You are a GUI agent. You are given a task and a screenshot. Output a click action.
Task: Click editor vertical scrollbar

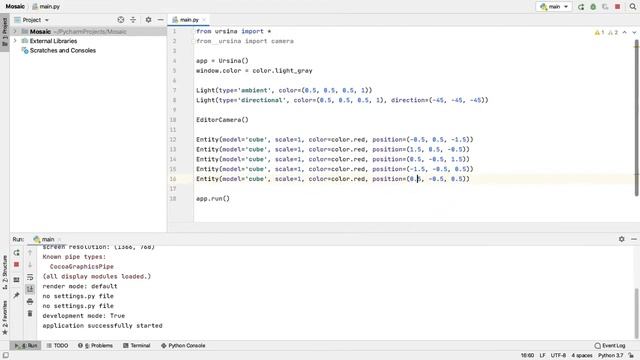pyautogui.click(x=637, y=118)
